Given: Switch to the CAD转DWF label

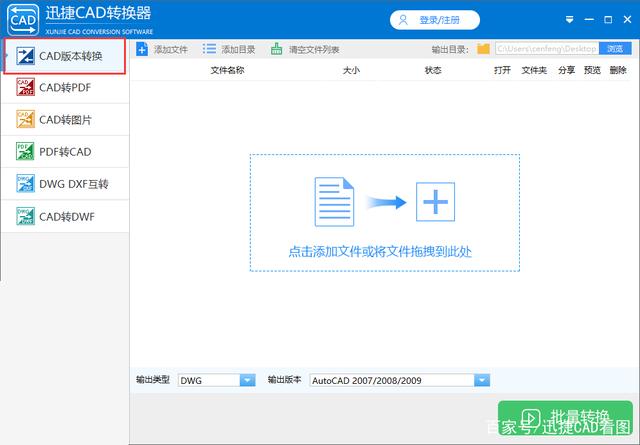Looking at the screenshot, I should (x=67, y=217).
